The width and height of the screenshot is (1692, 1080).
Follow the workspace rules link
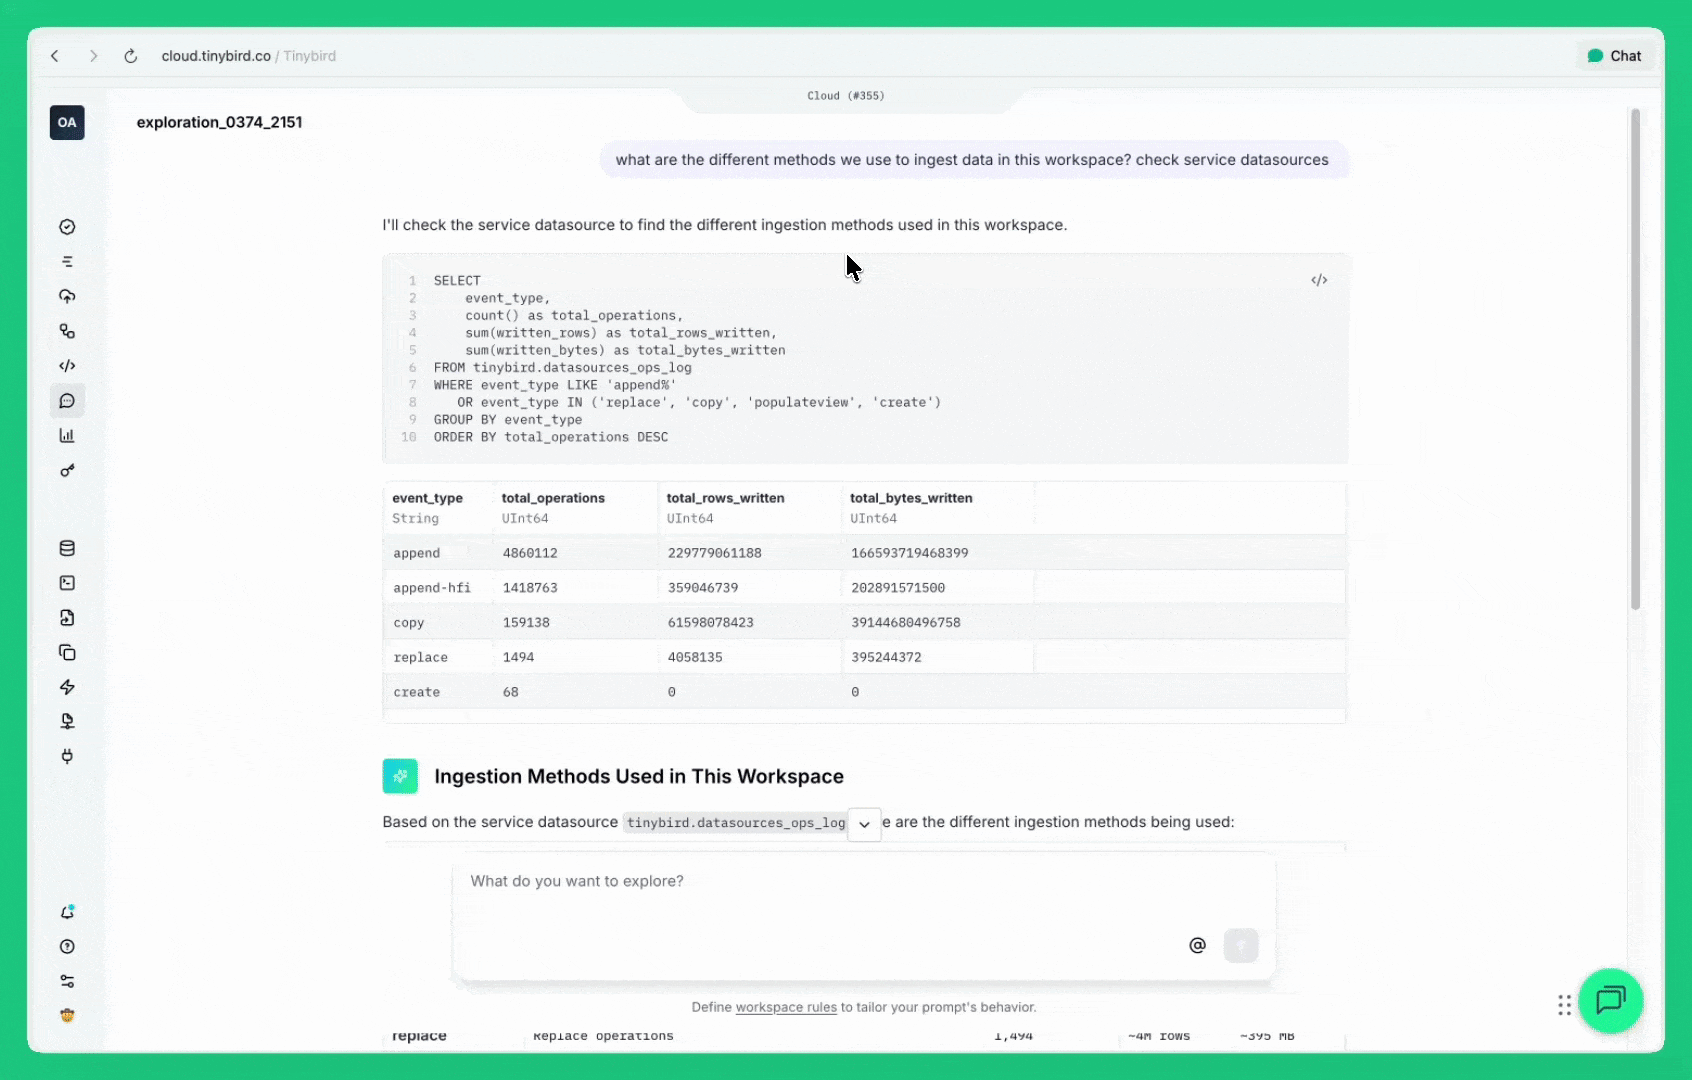click(x=786, y=1007)
